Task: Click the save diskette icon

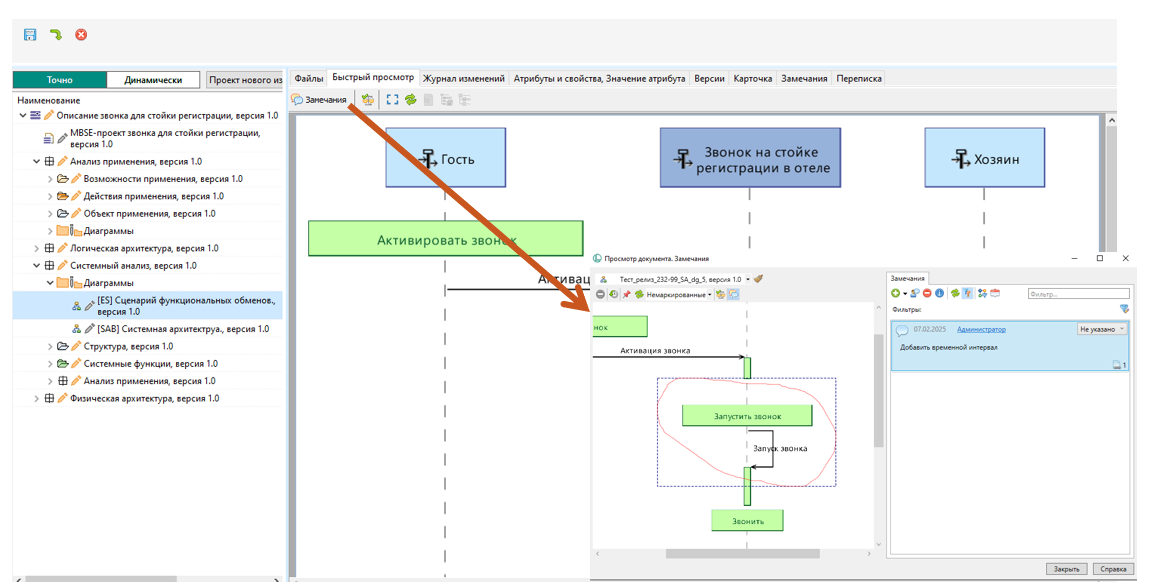Action: (30, 35)
